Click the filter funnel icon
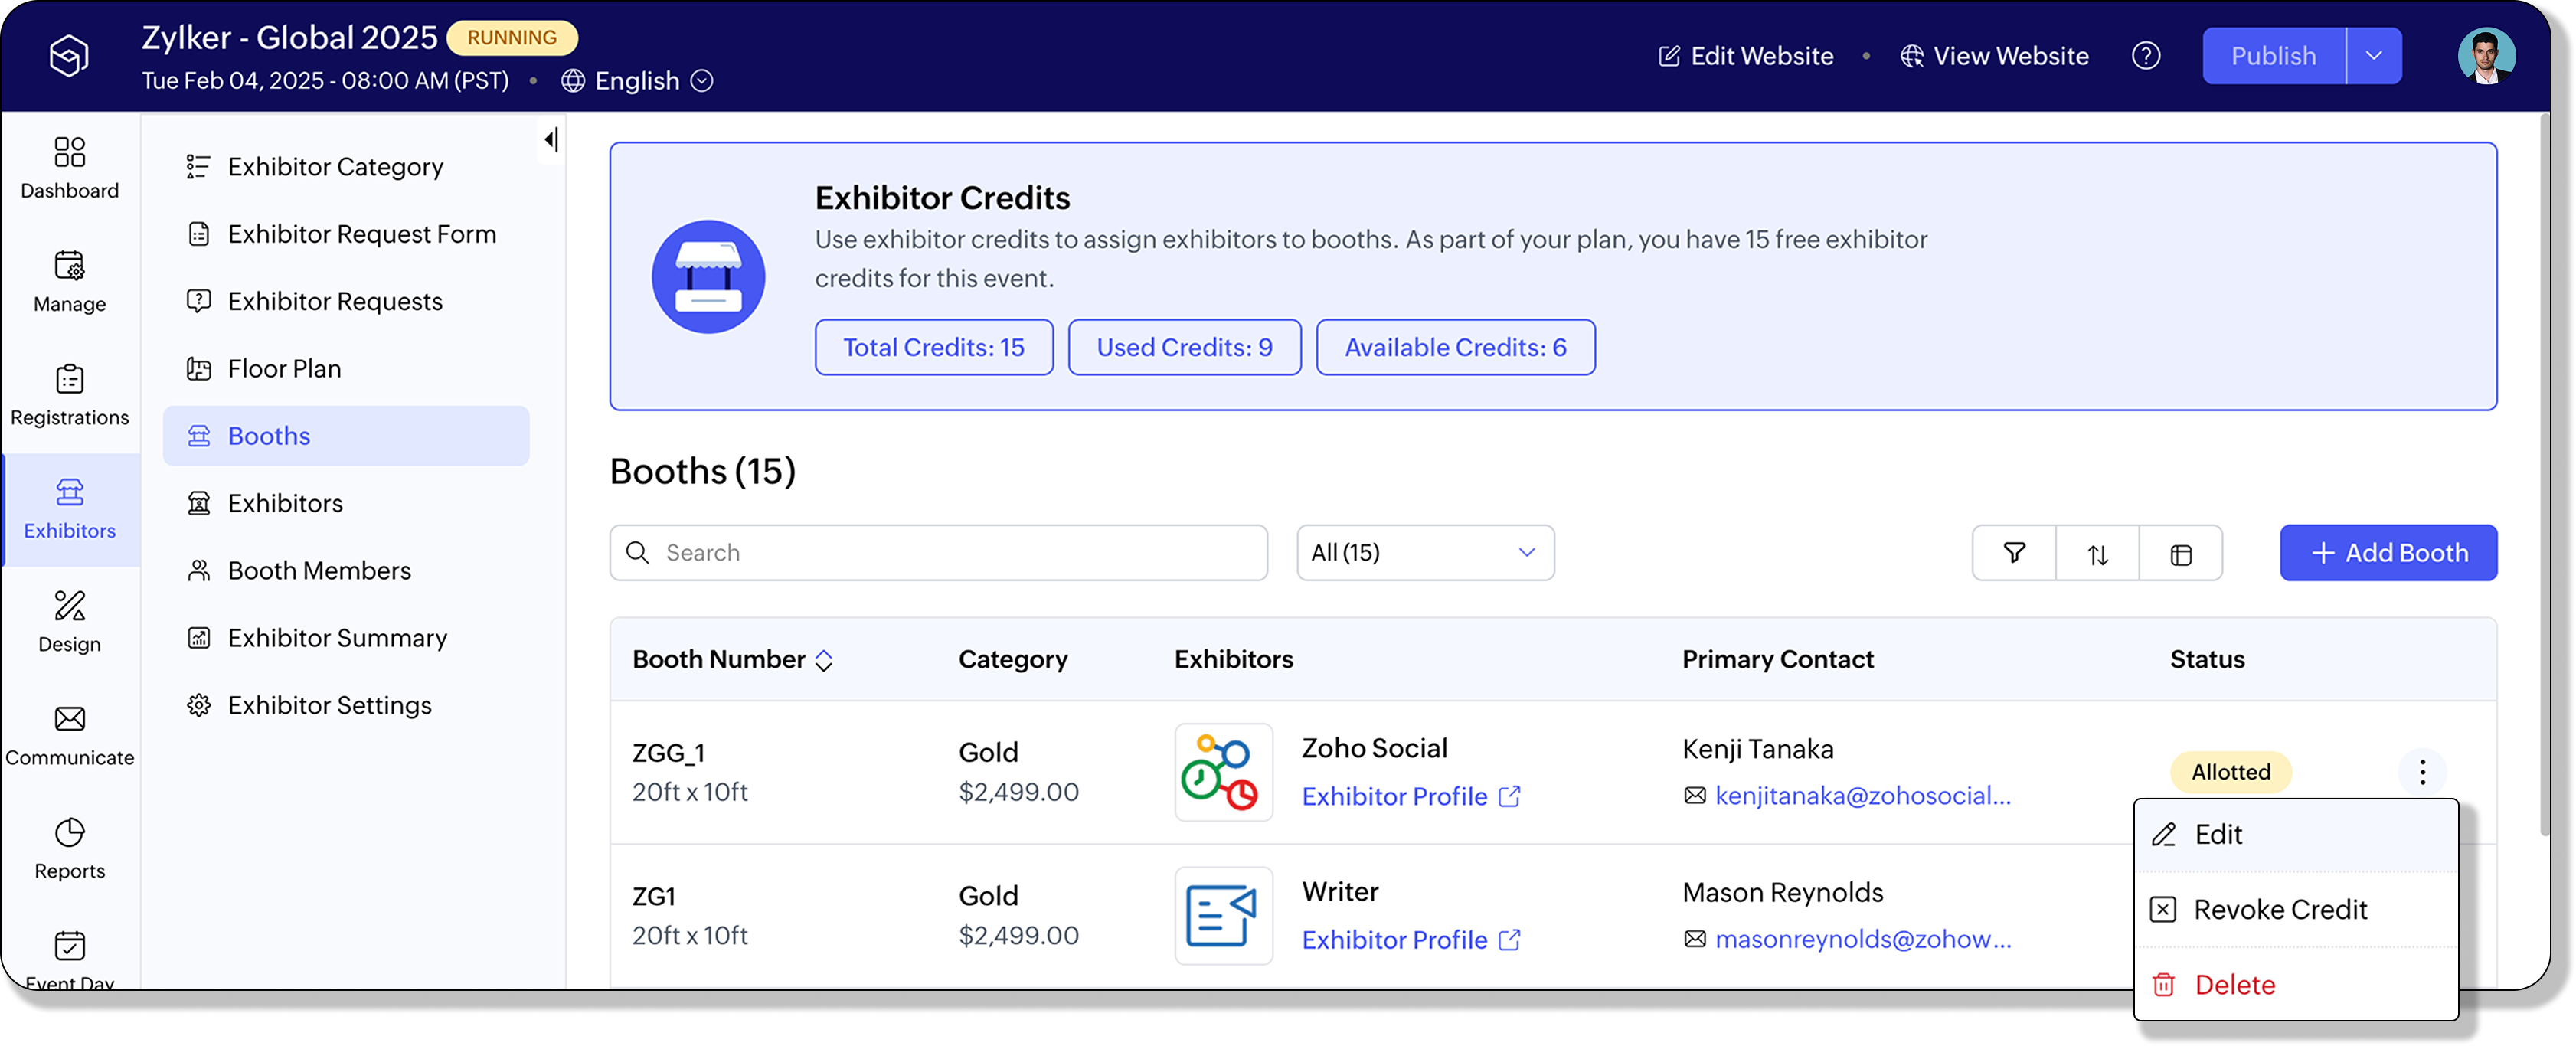2576x1046 pixels. point(2014,553)
